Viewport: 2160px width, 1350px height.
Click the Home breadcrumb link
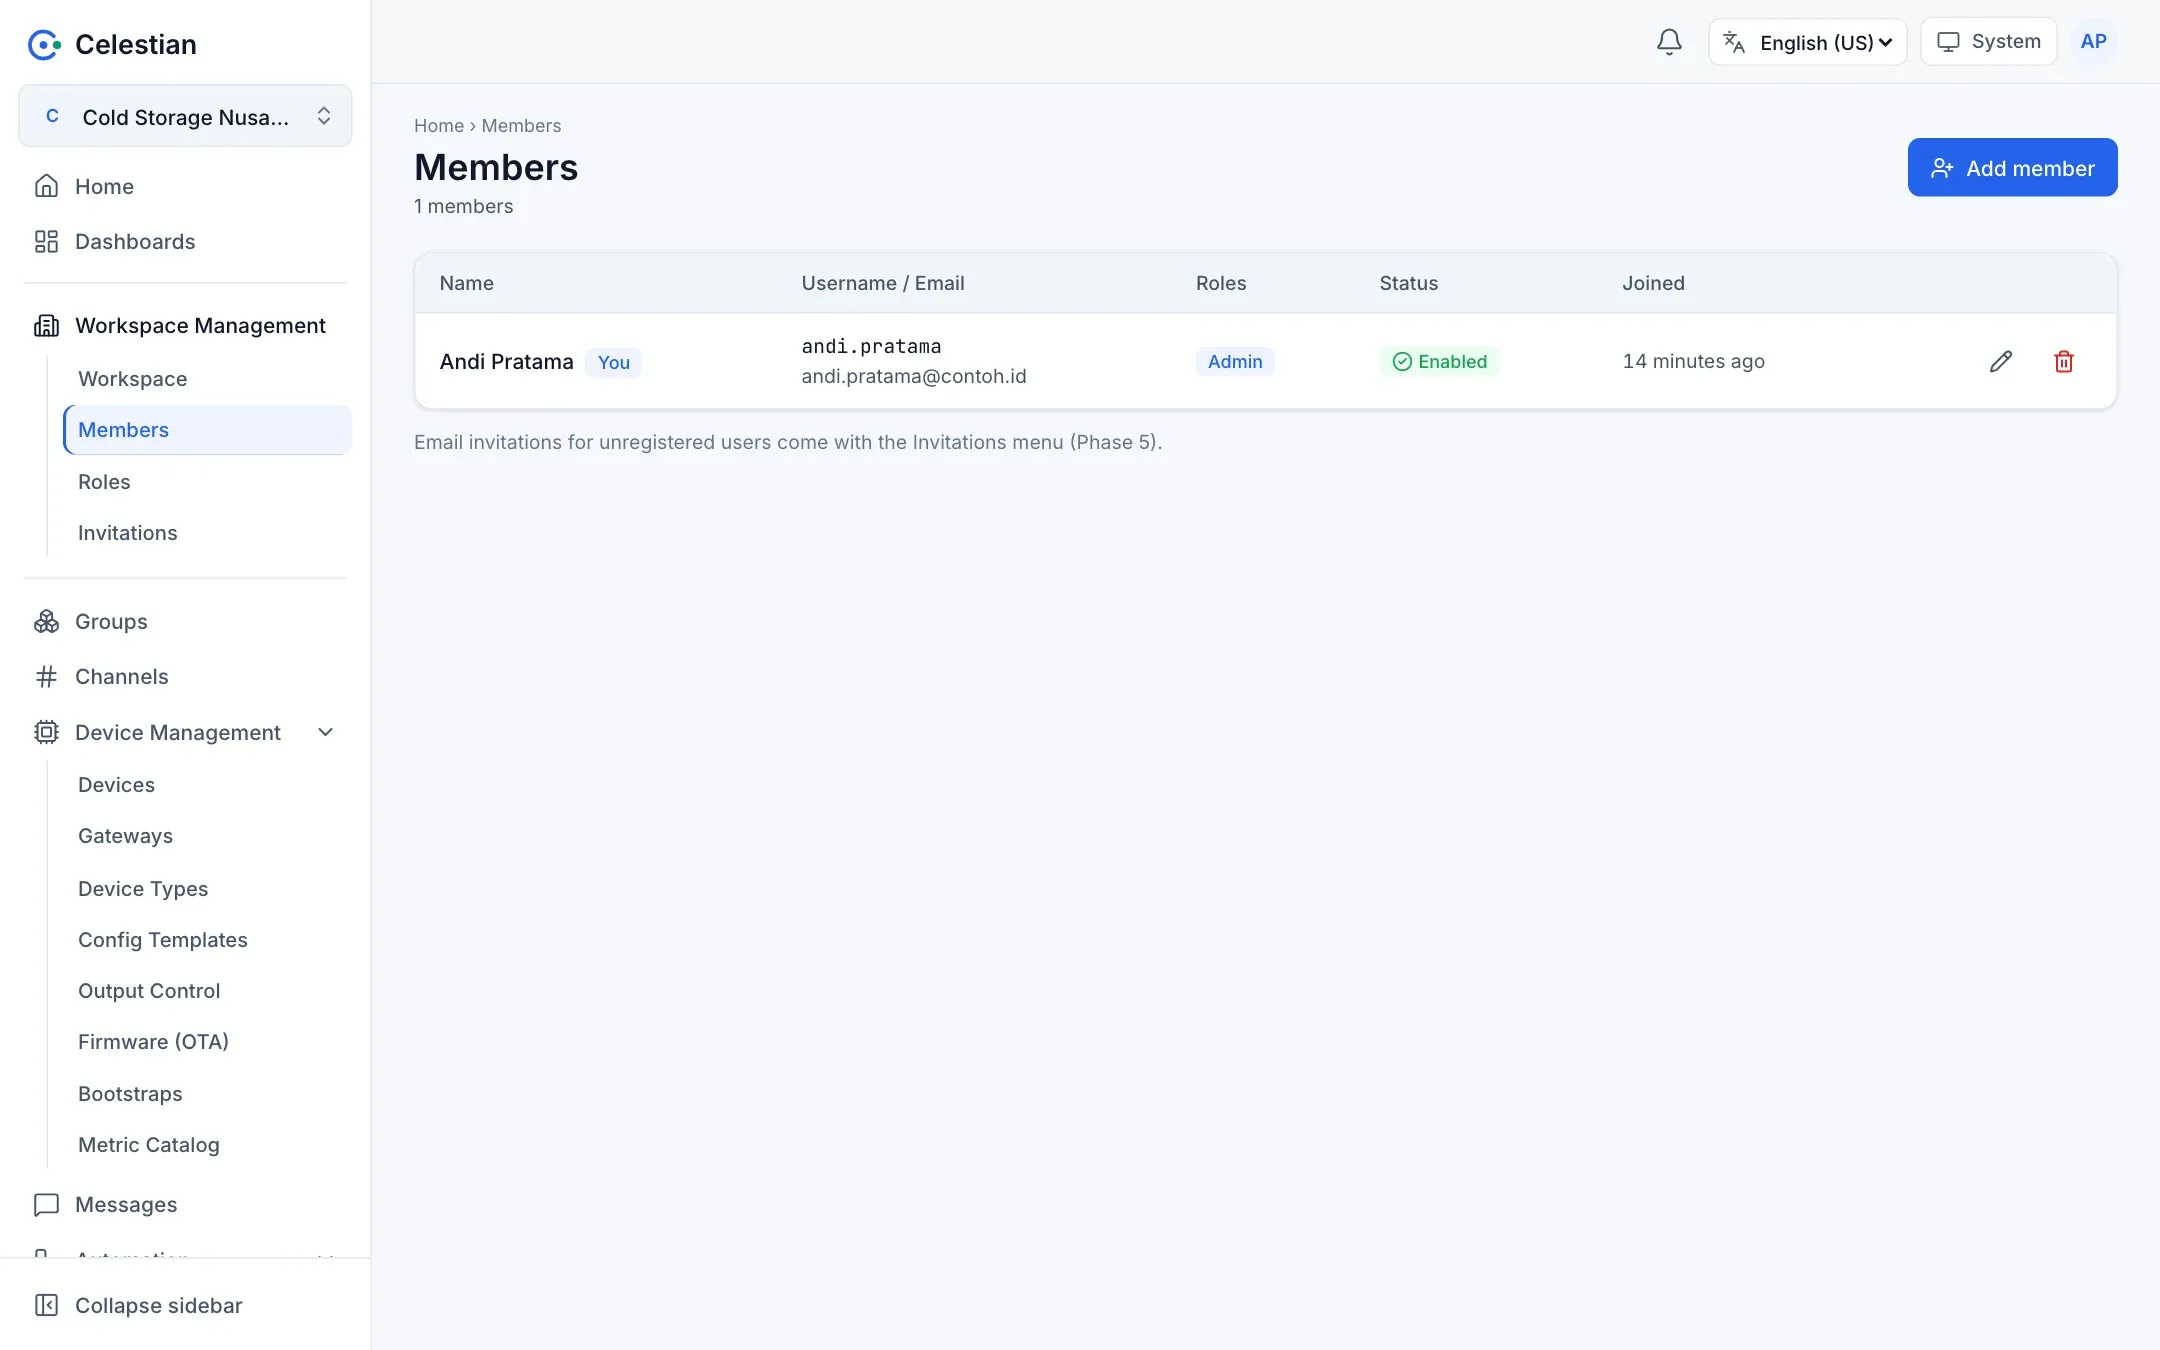[439, 126]
